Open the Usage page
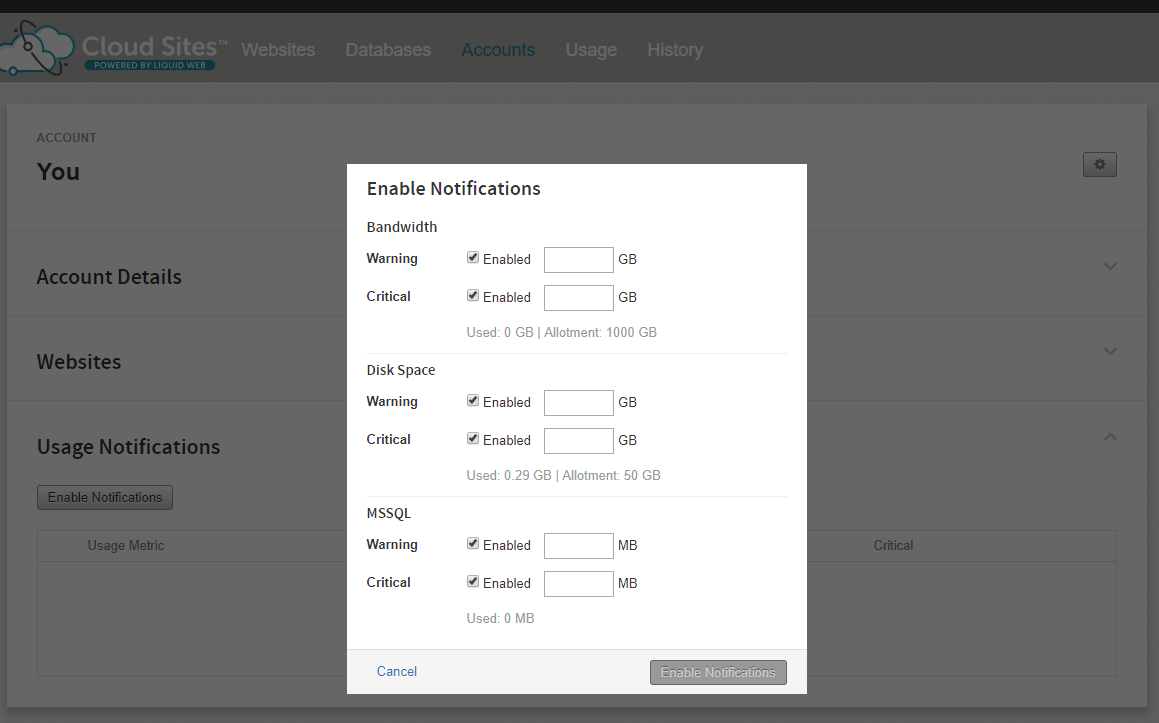 (x=591, y=49)
